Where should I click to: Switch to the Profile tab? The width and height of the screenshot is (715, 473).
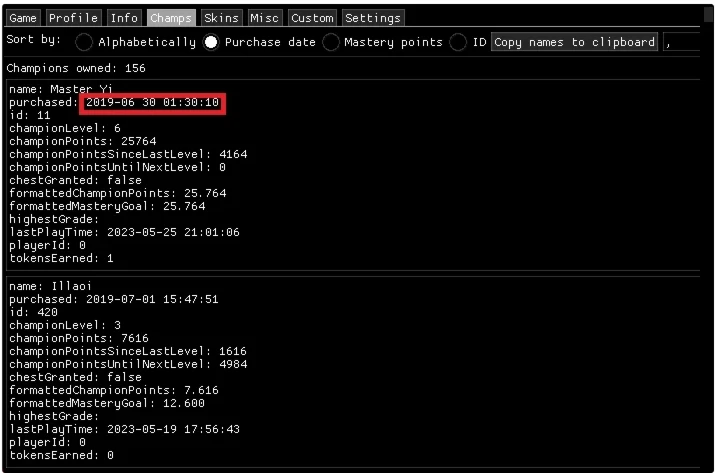(74, 18)
